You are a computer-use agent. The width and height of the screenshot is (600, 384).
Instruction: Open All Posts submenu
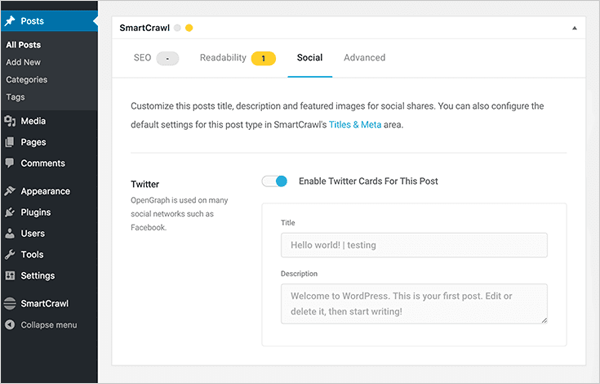point(23,45)
